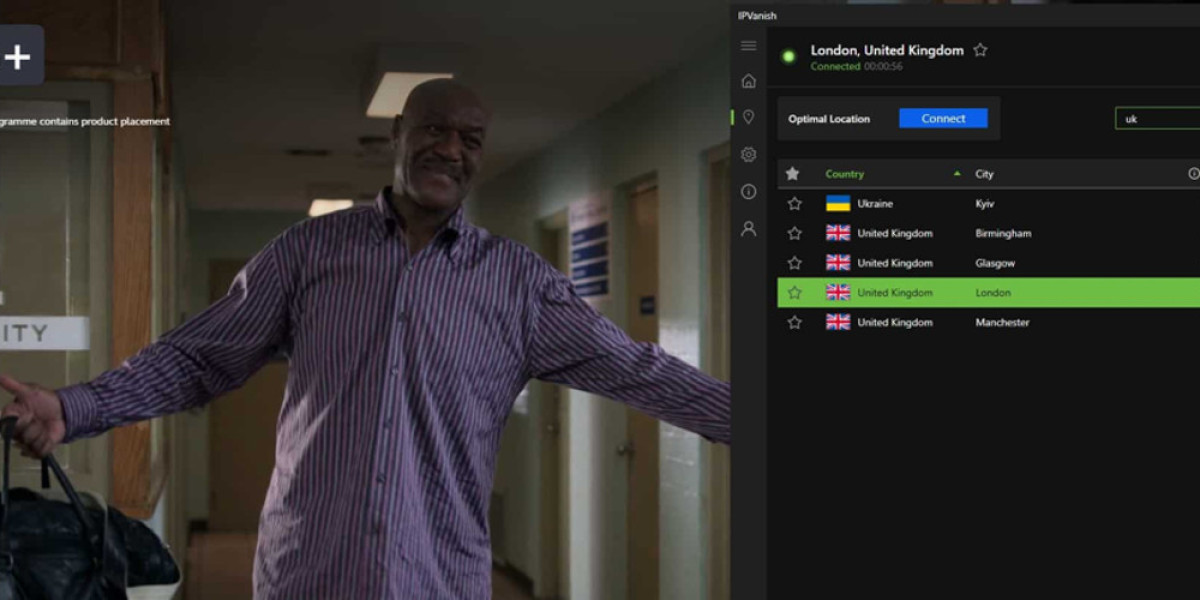Toggle favorite star for Ukraine Kyiv
This screenshot has width=1200, height=600.
click(794, 204)
